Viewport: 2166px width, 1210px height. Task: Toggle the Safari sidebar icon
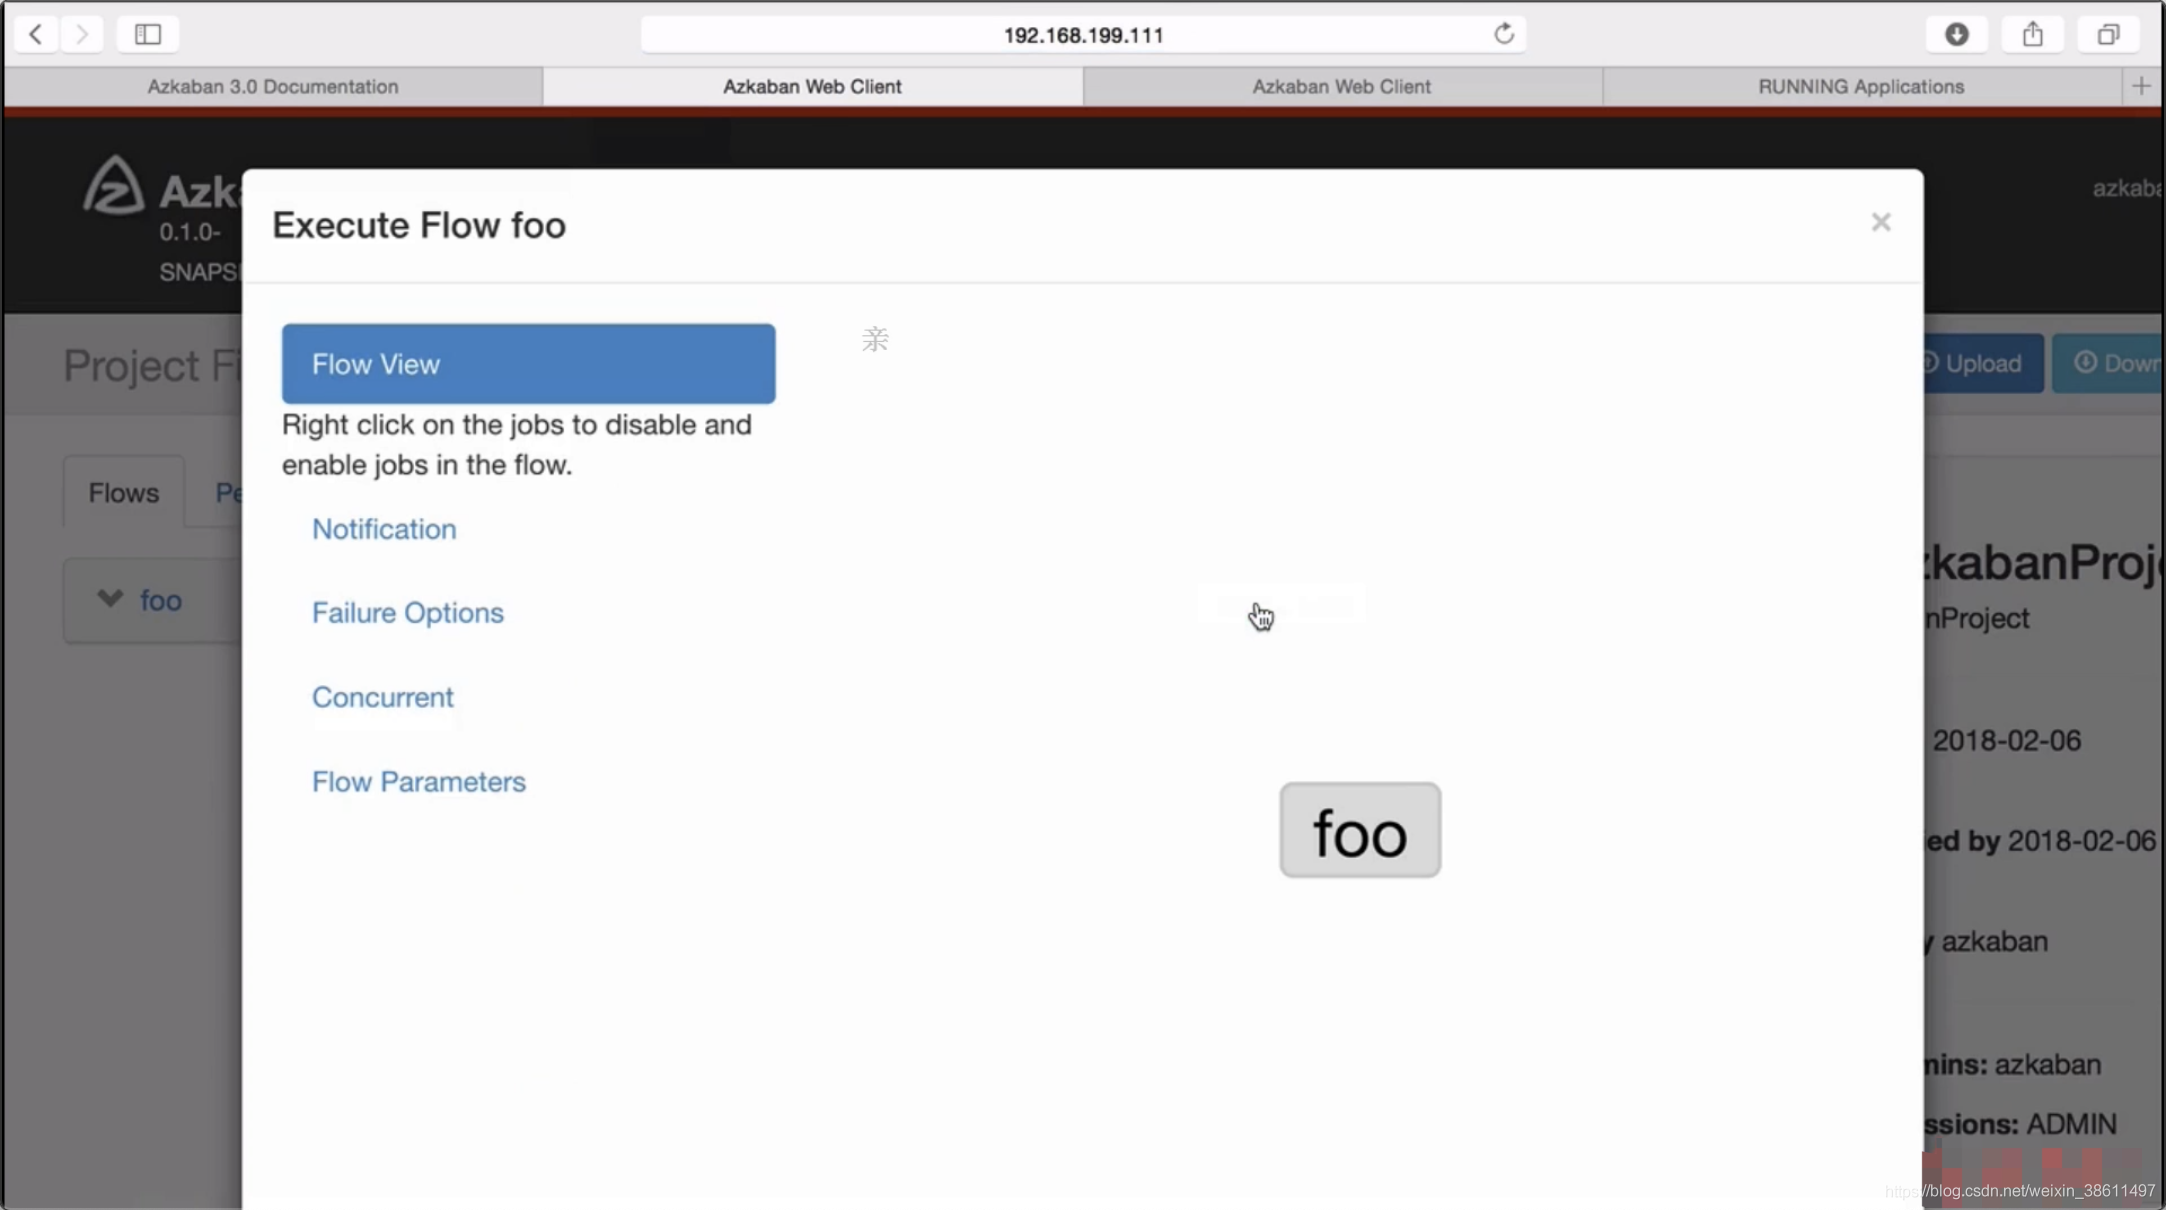(148, 34)
